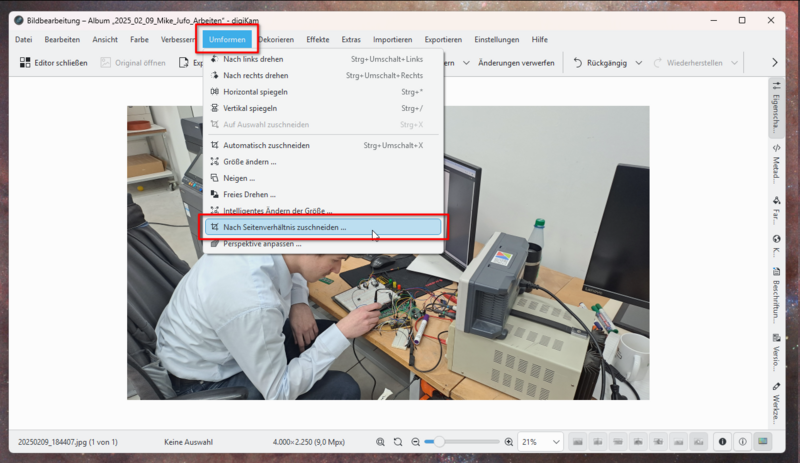
Task: Open the Importieren menu
Action: pos(392,39)
